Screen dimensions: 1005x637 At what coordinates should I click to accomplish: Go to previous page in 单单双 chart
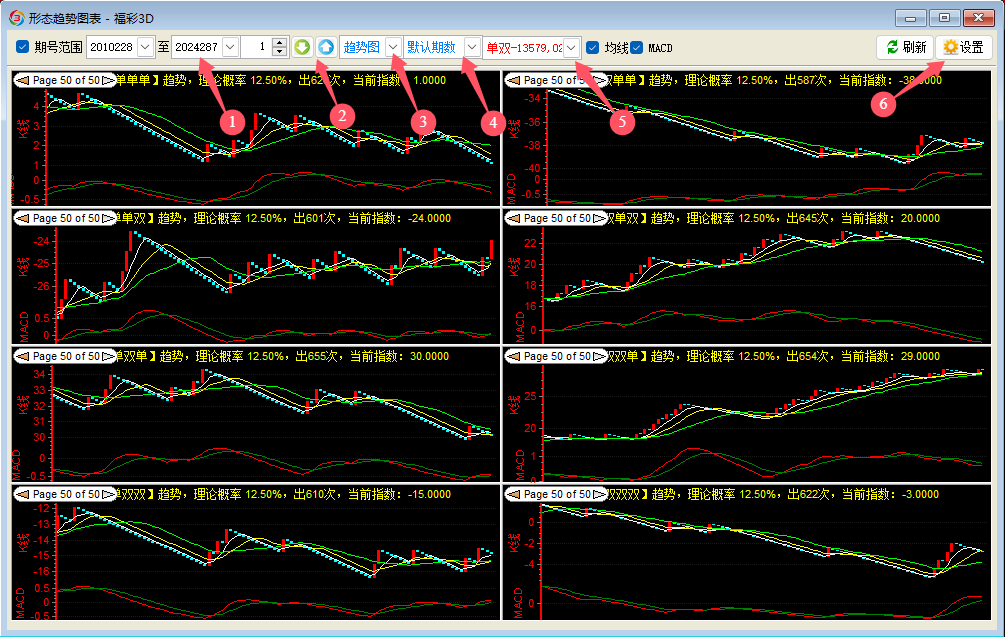pos(20,218)
